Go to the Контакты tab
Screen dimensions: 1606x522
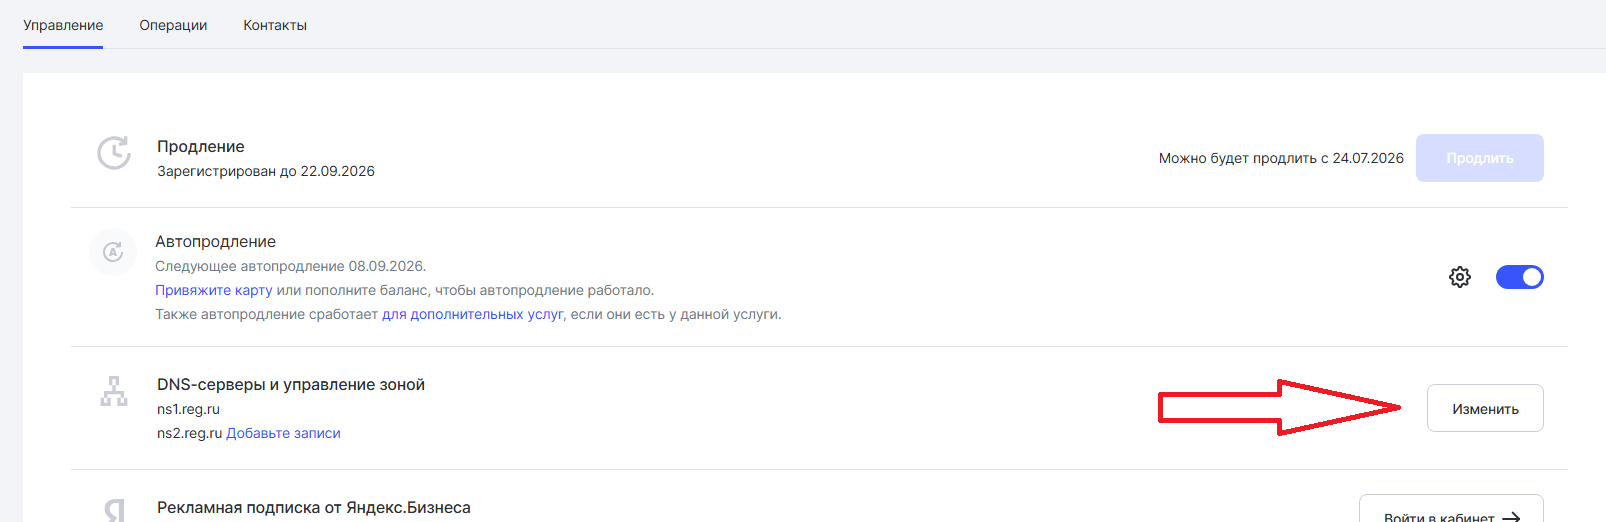coord(275,25)
